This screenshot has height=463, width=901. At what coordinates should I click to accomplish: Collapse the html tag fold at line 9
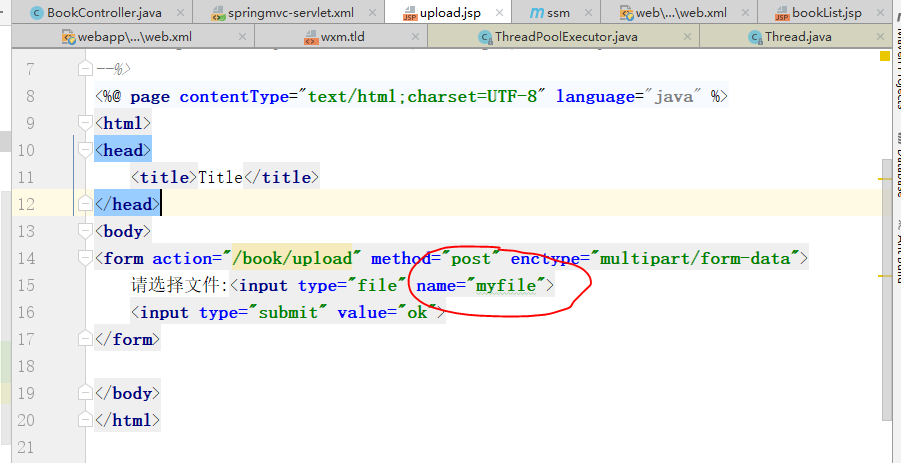coord(84,123)
